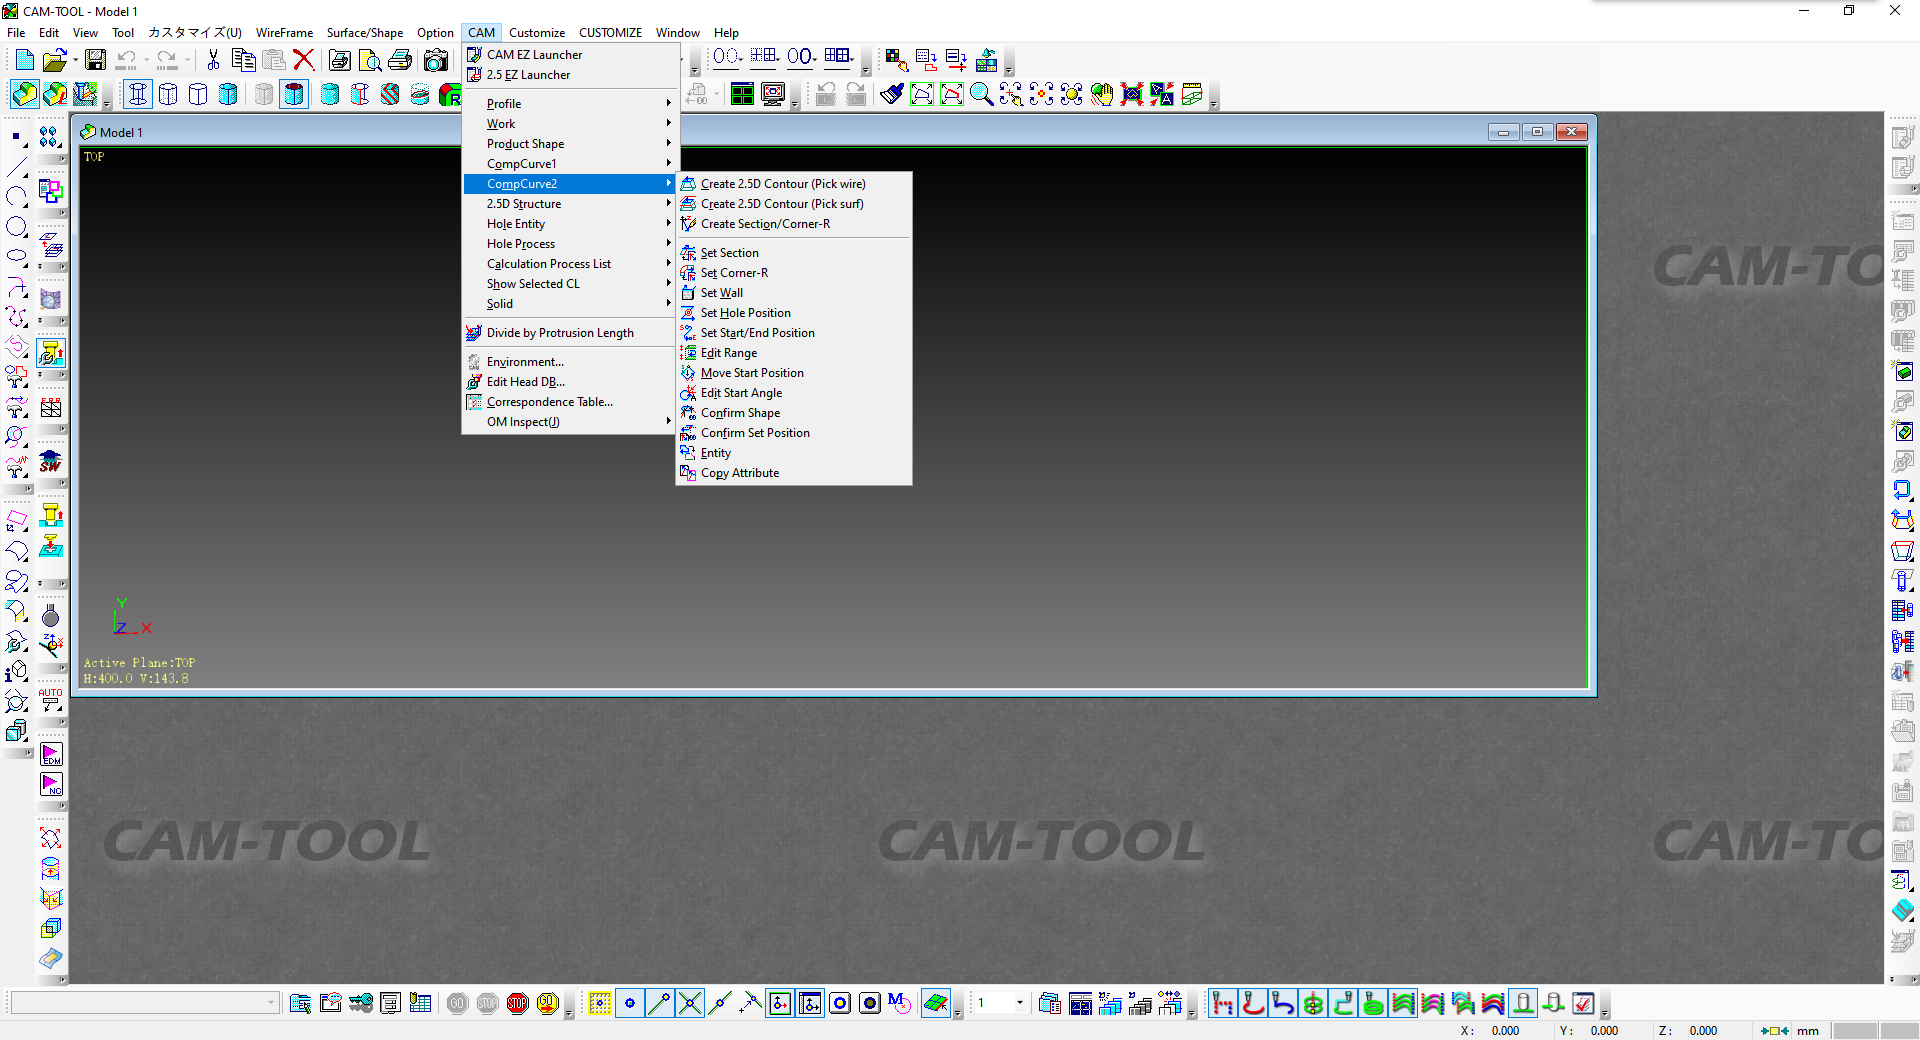Click the four-pane green window layout icon
The image size is (1920, 1040).
(742, 94)
